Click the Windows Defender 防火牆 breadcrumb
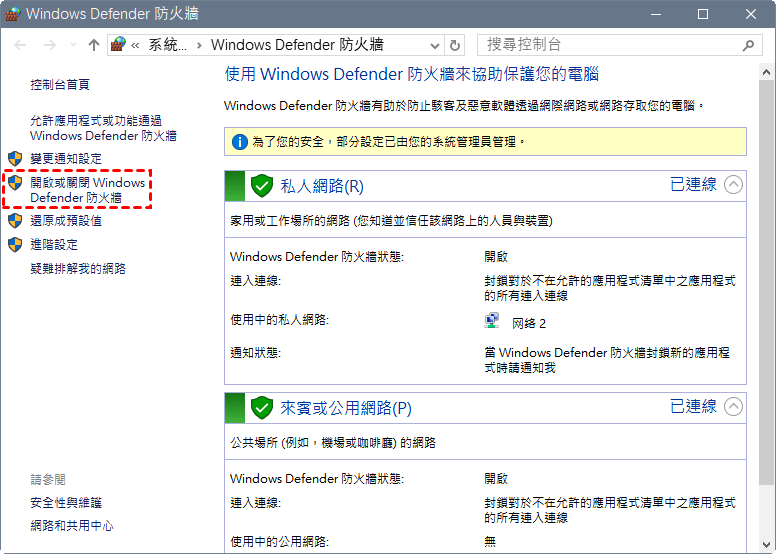The height and width of the screenshot is (554, 776). tap(297, 45)
